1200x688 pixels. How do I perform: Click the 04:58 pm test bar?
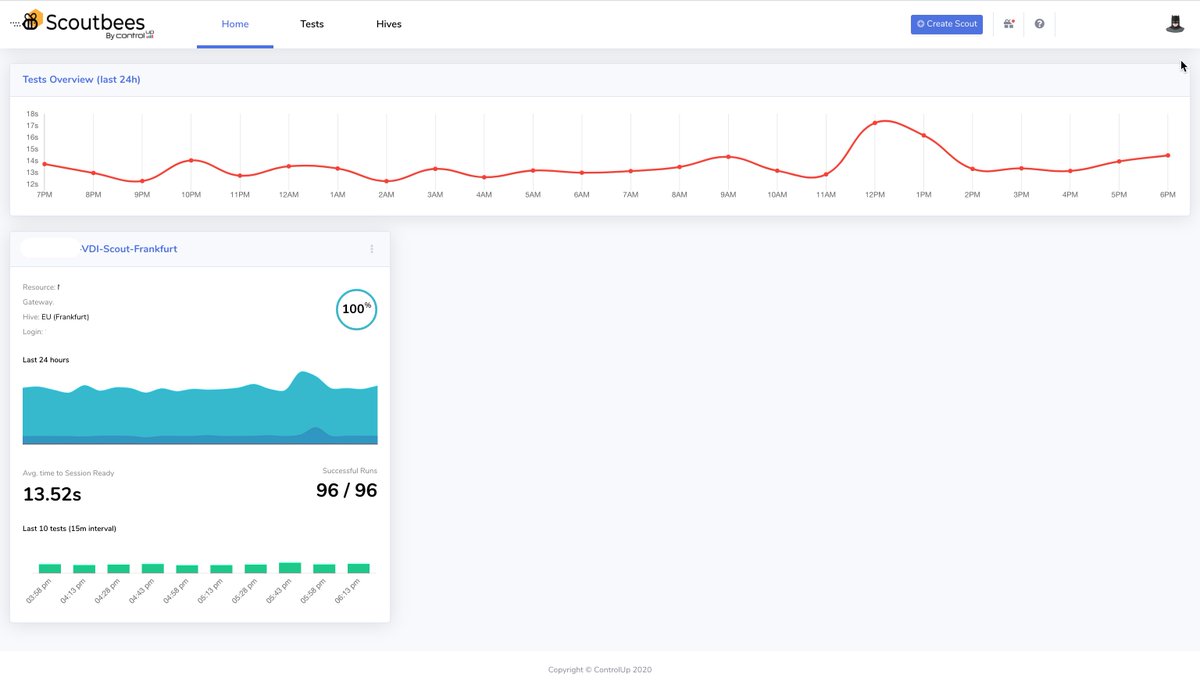click(x=187, y=569)
